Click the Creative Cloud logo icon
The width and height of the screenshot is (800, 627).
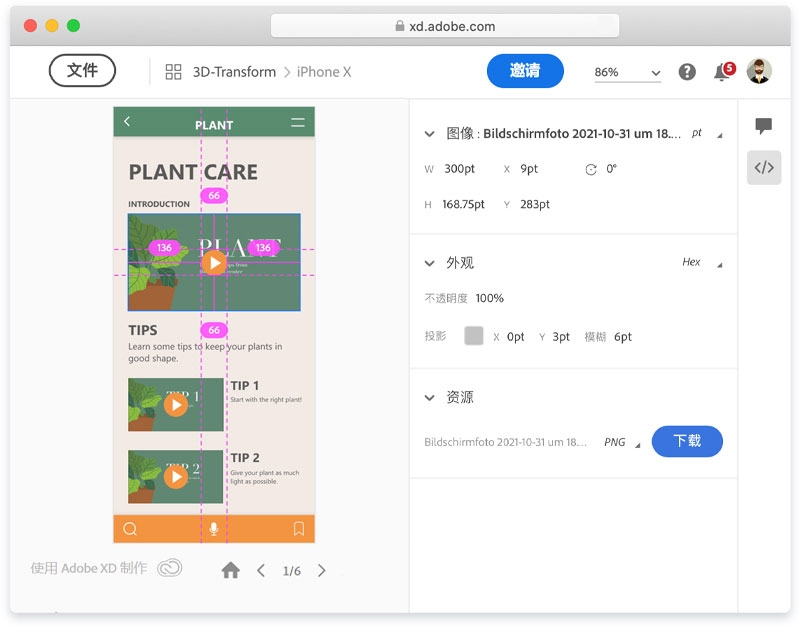169,568
